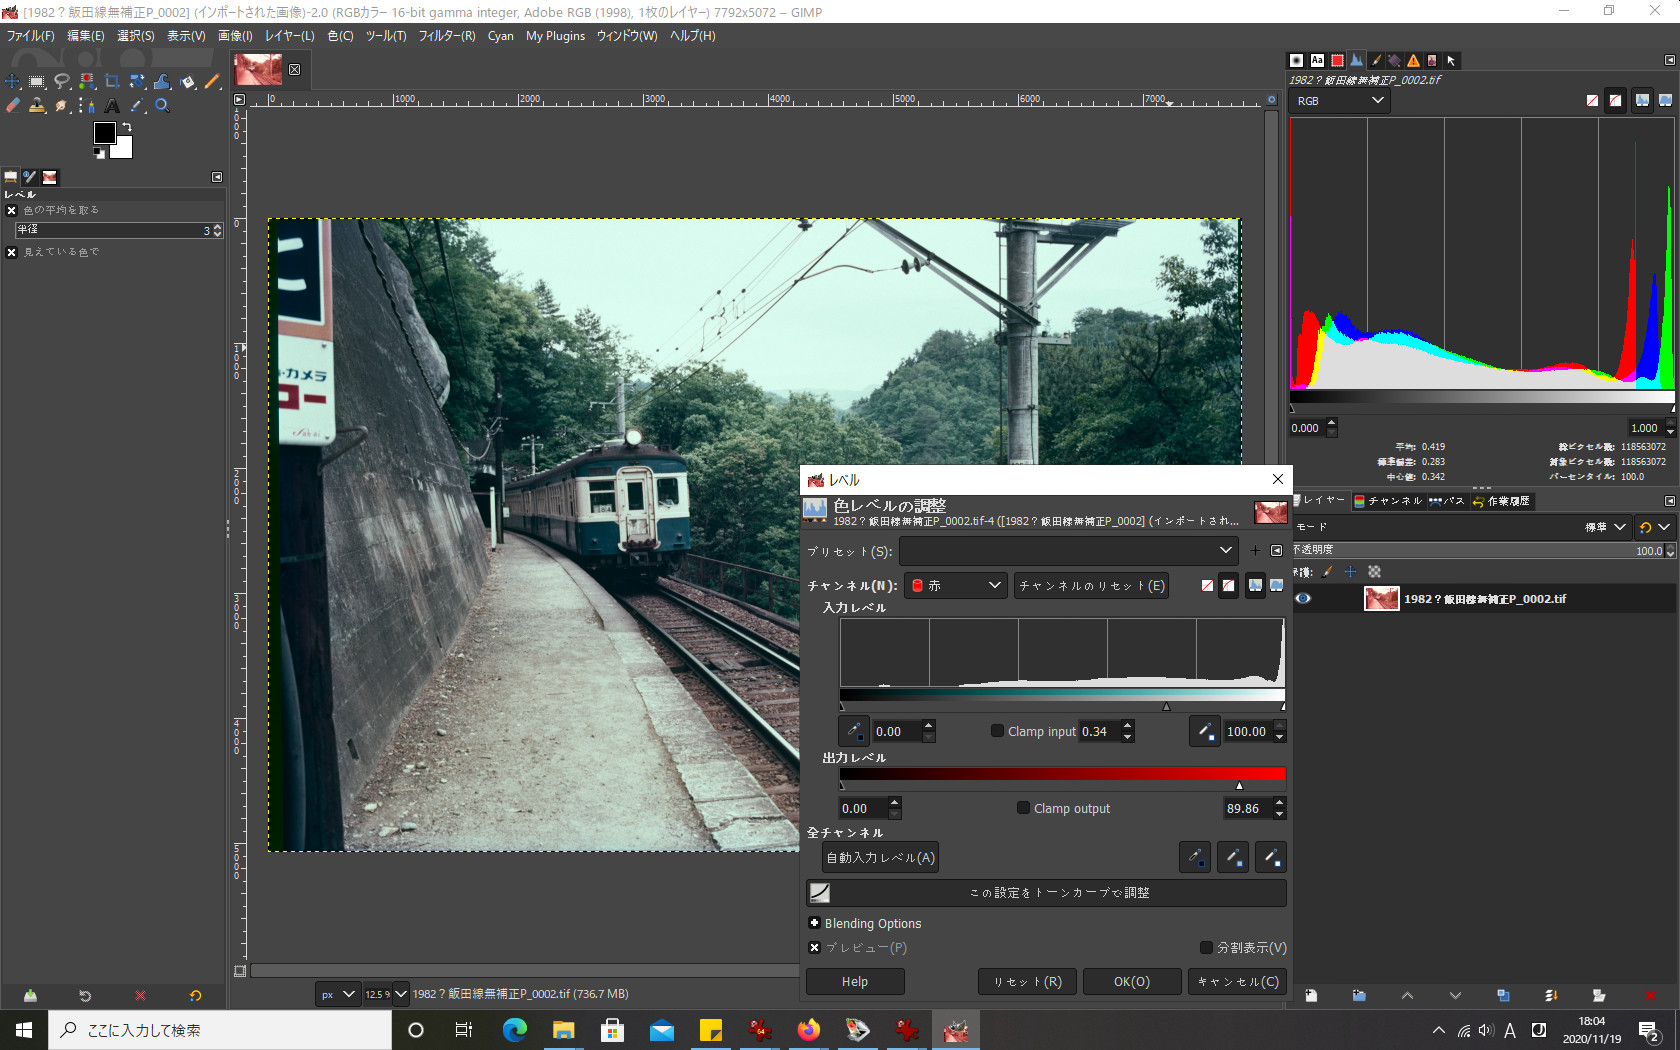This screenshot has width=1680, height=1050.
Task: Select the Bucket Fill tool
Action: 187,81
